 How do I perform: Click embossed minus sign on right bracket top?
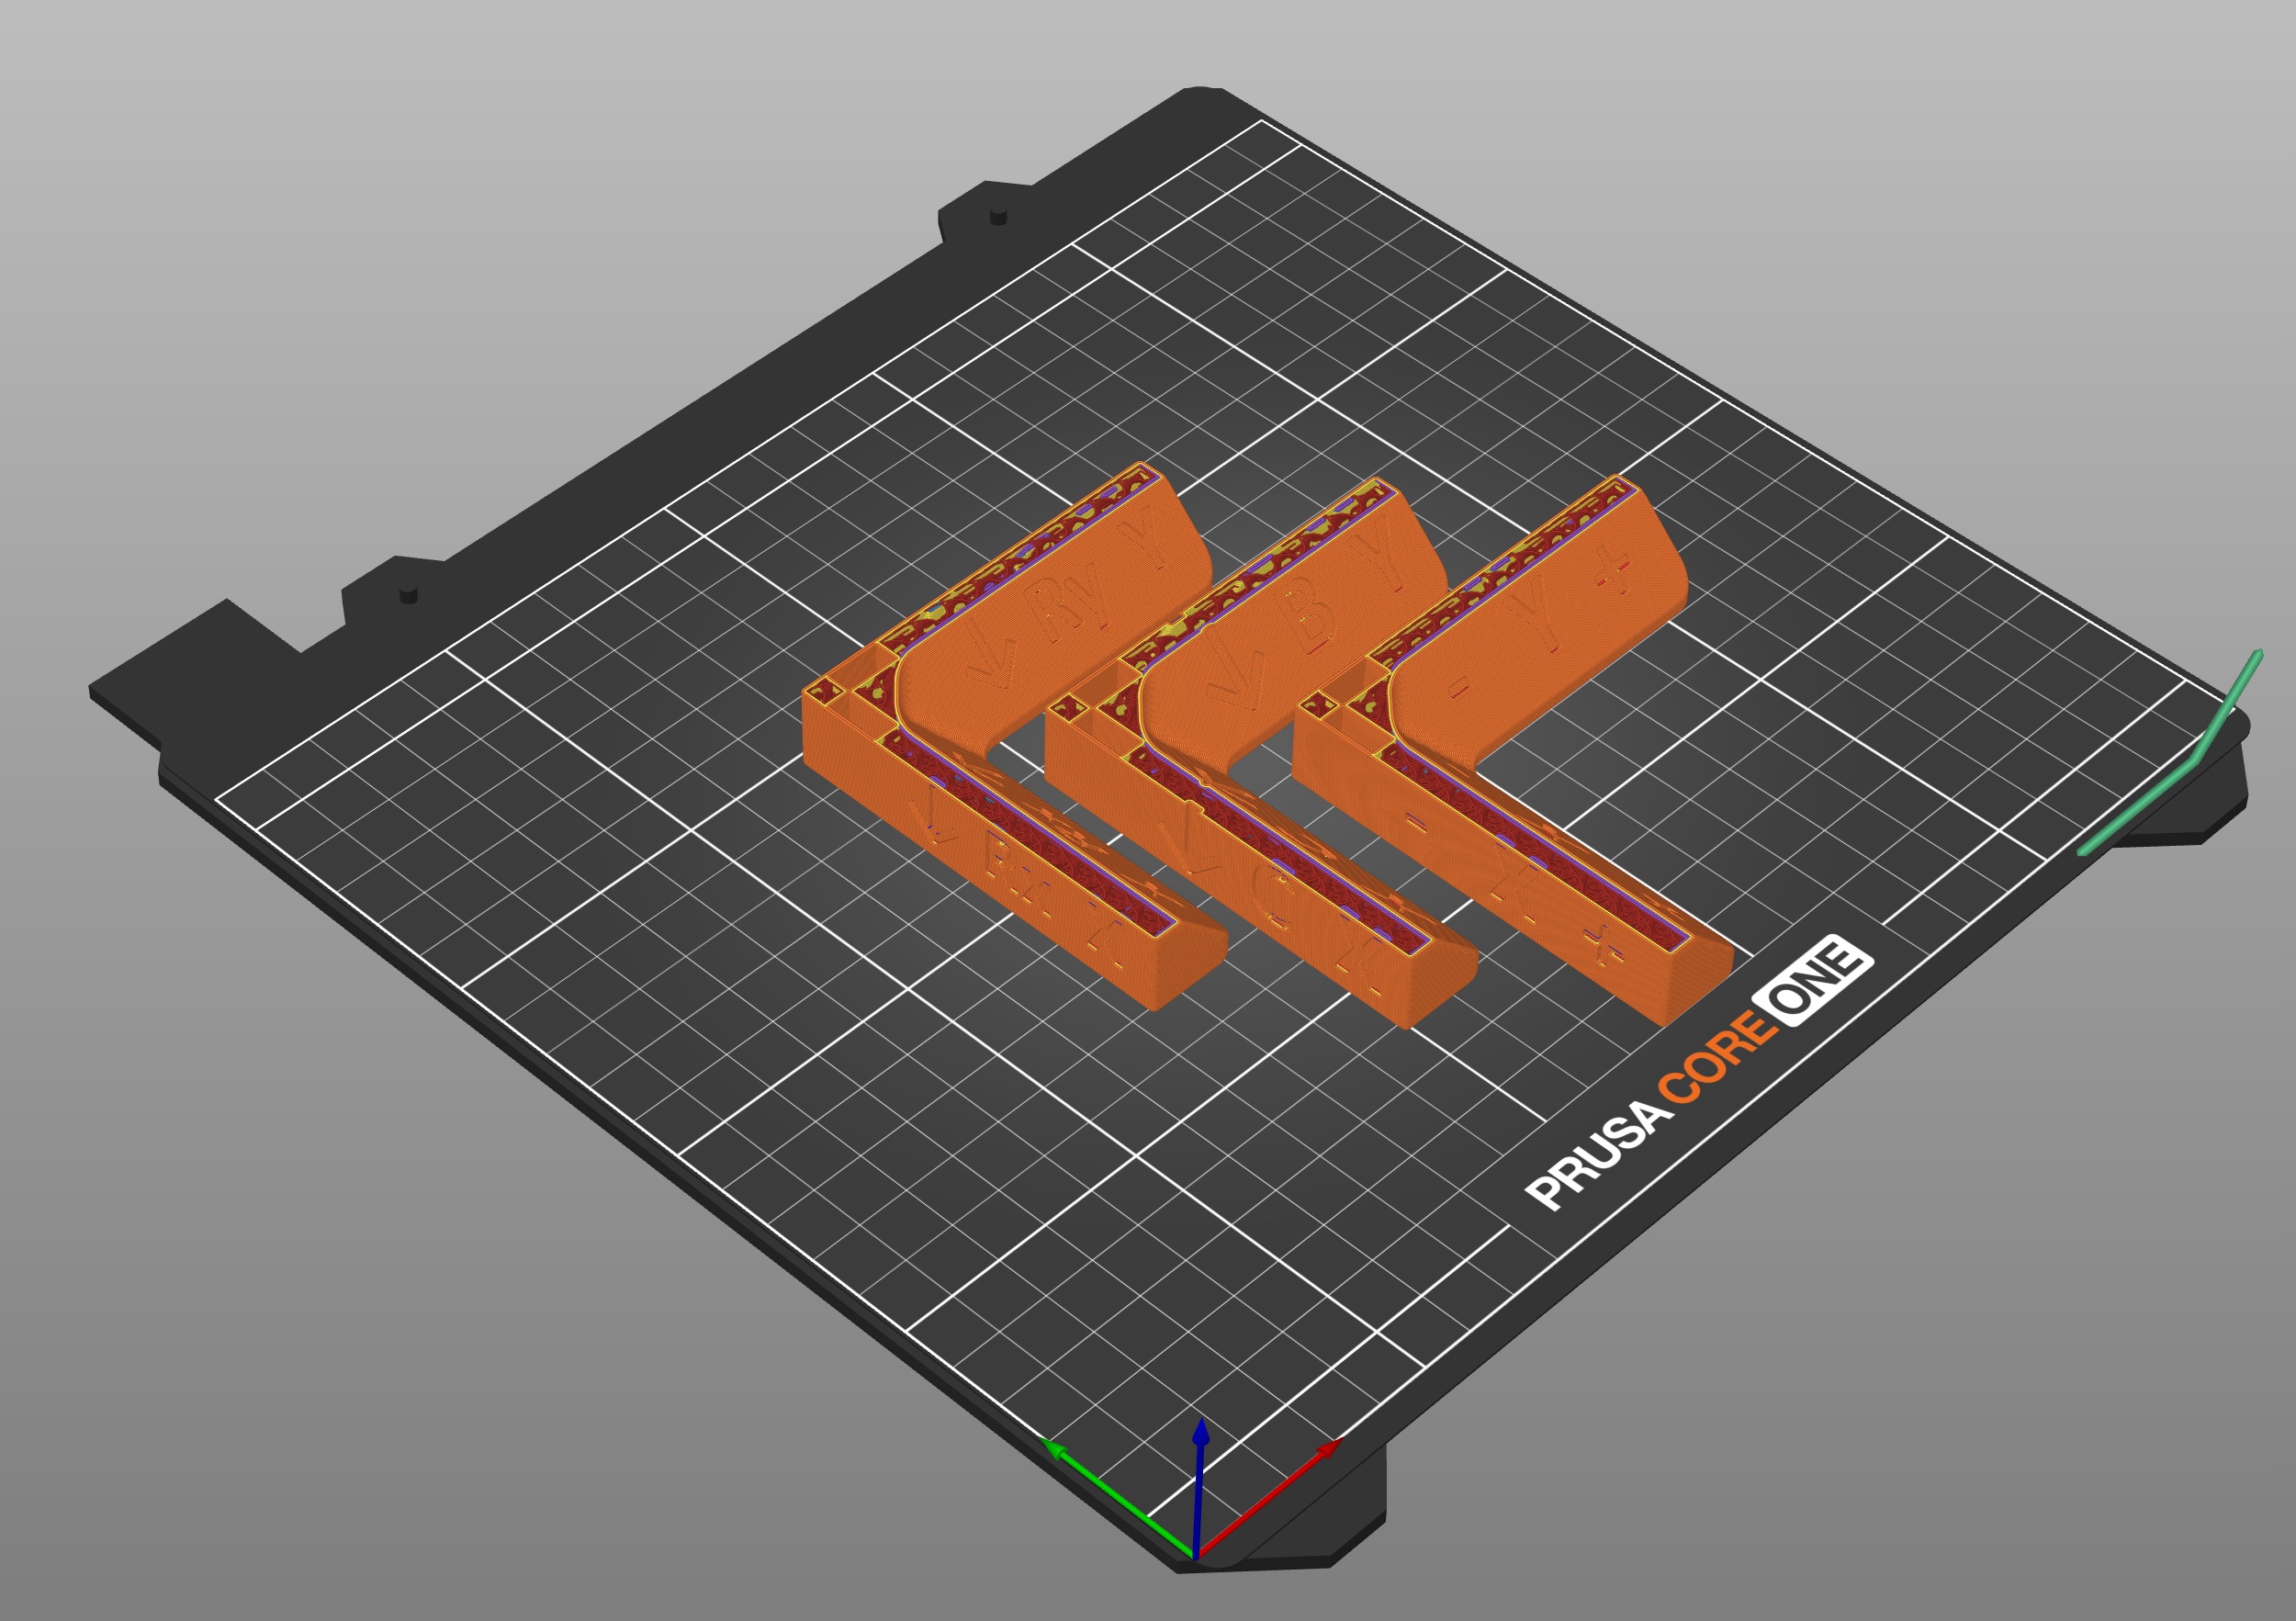1459,688
